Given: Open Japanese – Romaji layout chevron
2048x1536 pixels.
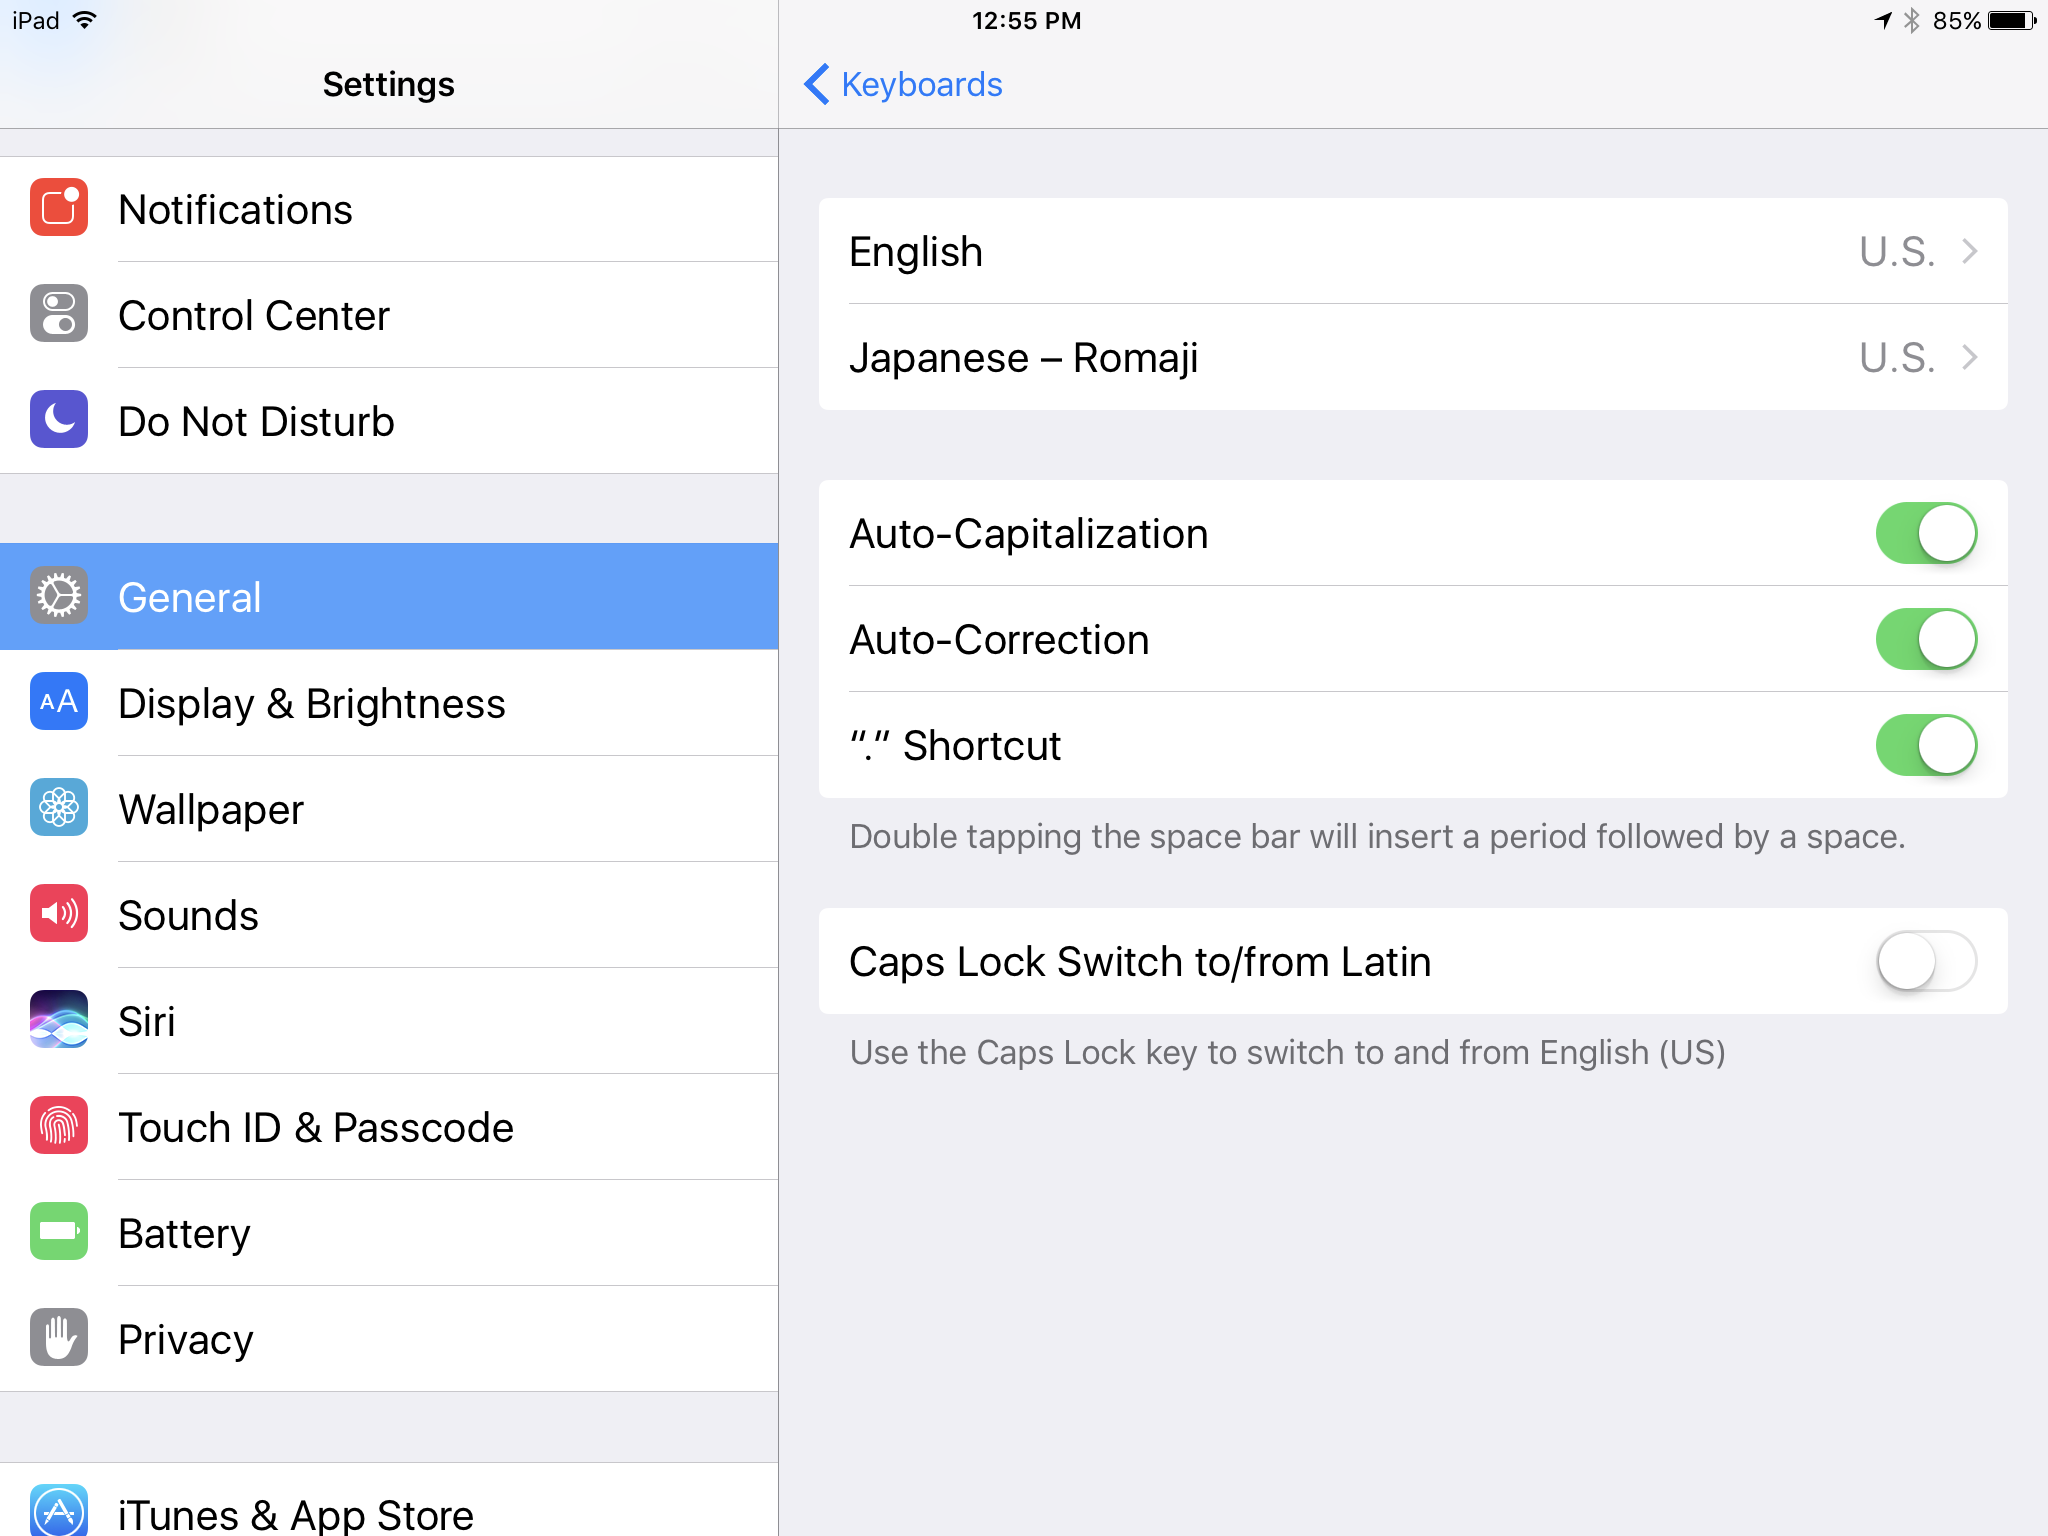Looking at the screenshot, I should [x=1969, y=358].
